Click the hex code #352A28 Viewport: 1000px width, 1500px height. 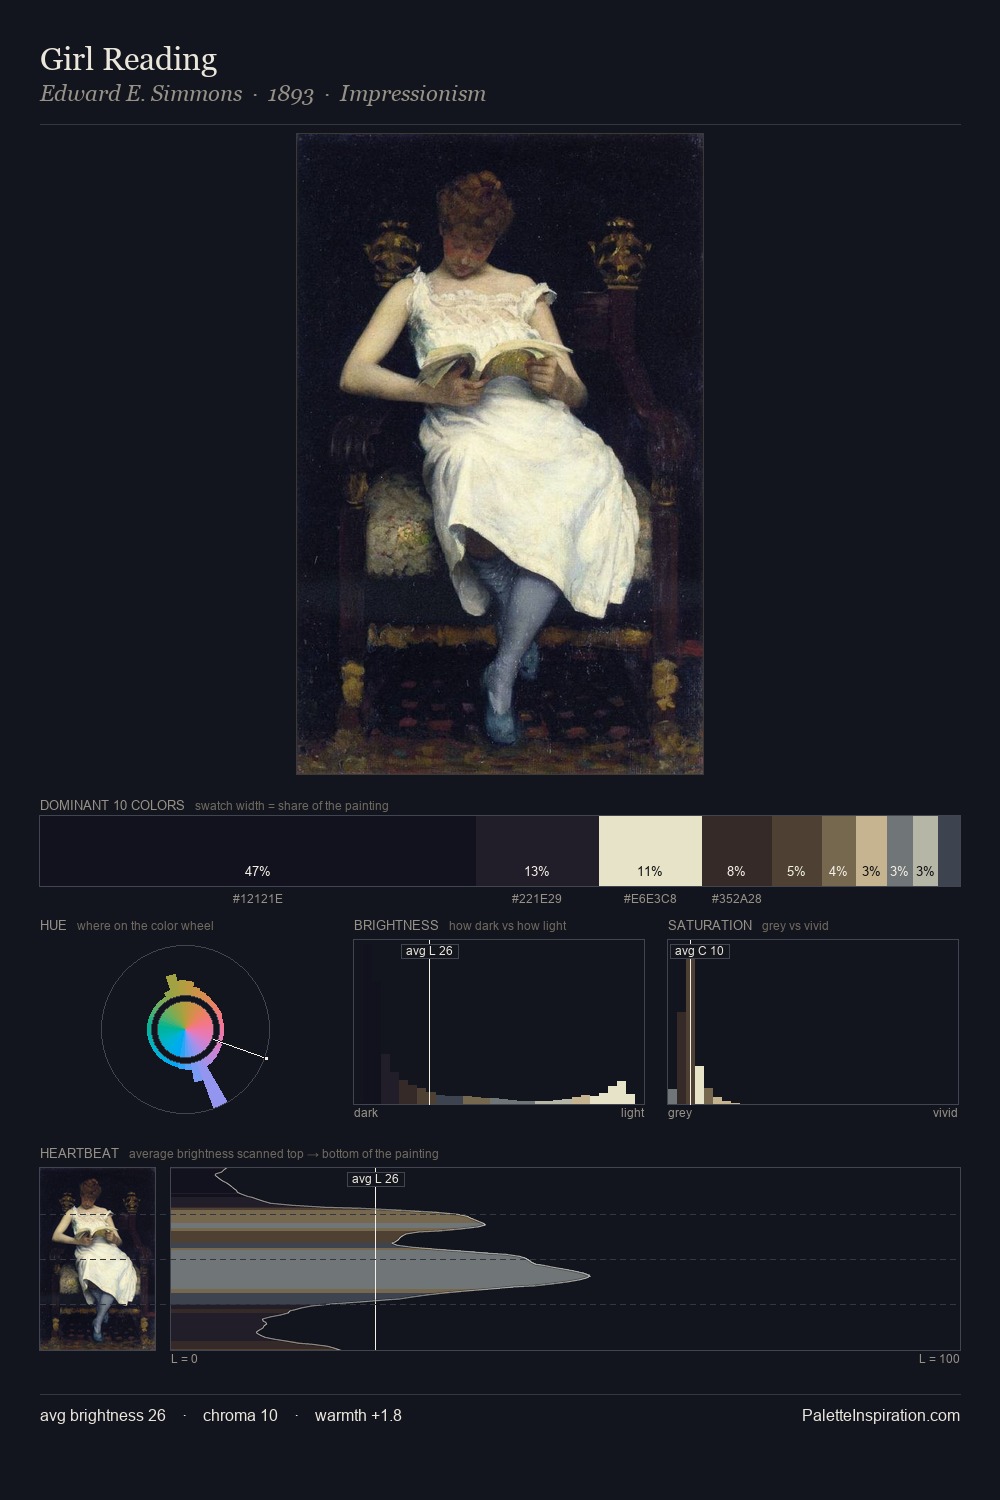click(737, 899)
